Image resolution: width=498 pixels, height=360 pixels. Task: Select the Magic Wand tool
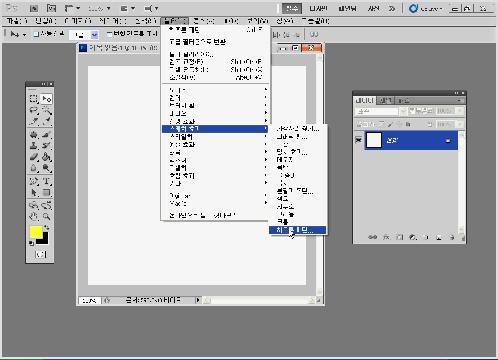(46, 110)
